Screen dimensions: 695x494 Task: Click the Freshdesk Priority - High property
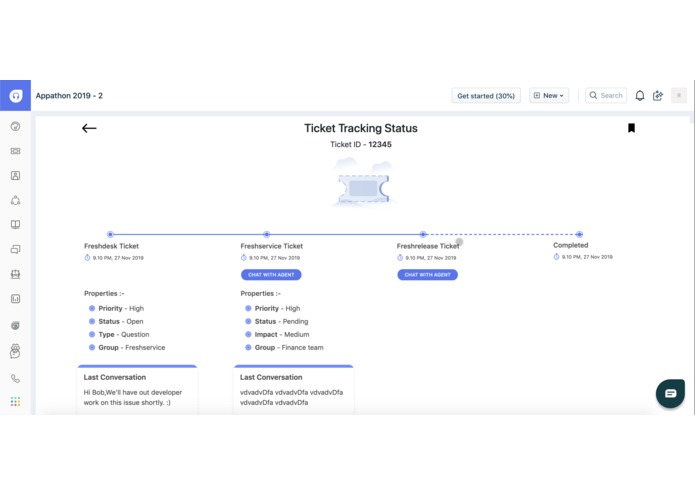[x=121, y=308]
